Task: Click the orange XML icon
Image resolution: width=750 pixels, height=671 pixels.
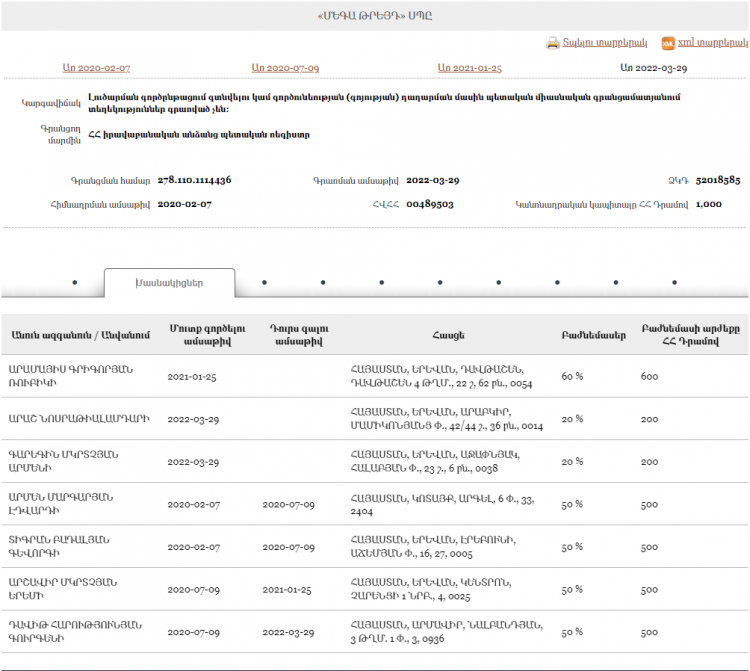Action: 668,44
